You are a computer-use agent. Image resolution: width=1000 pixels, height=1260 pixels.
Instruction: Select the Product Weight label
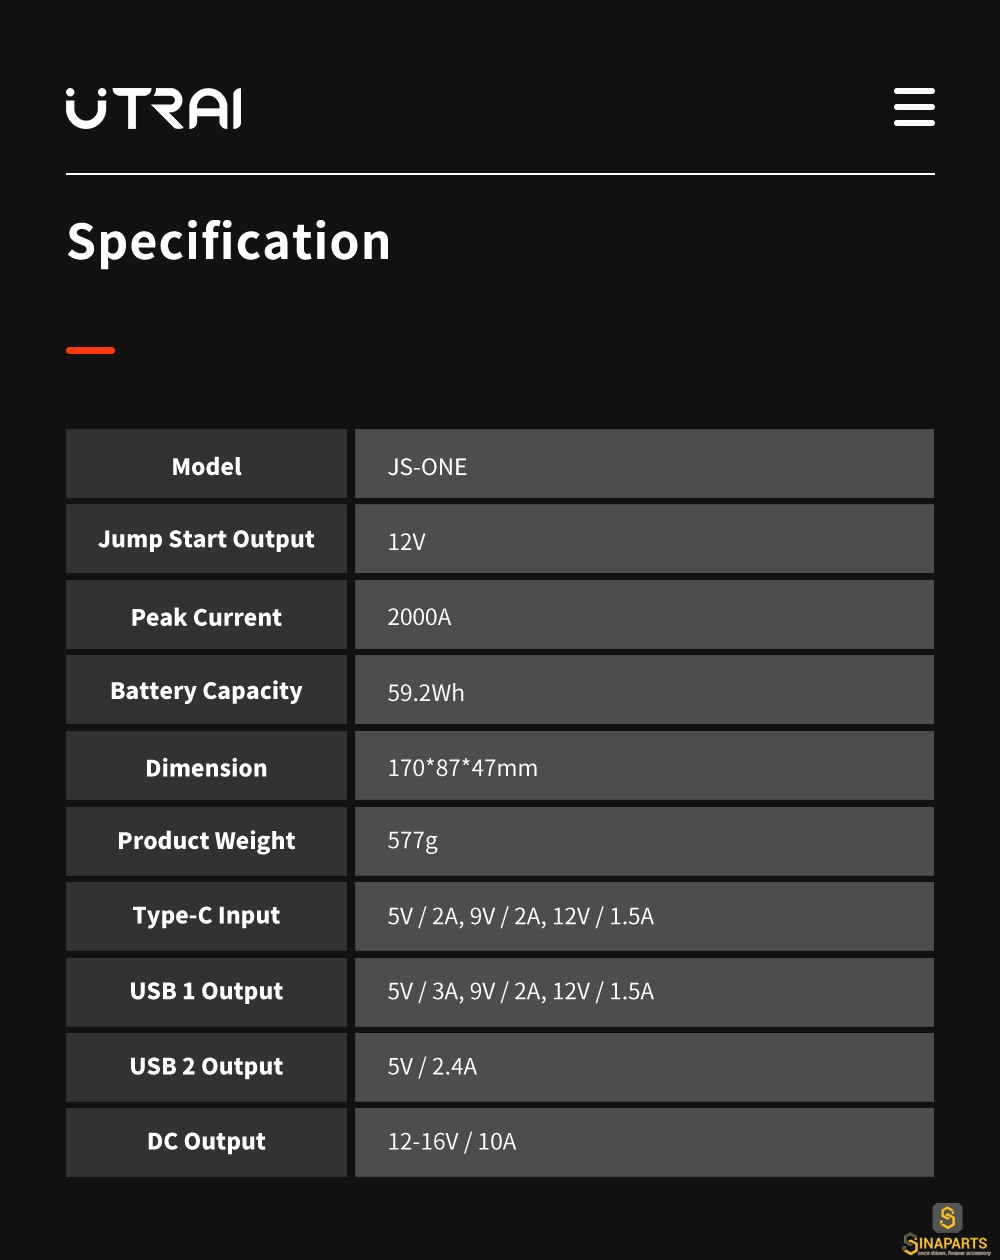point(206,842)
